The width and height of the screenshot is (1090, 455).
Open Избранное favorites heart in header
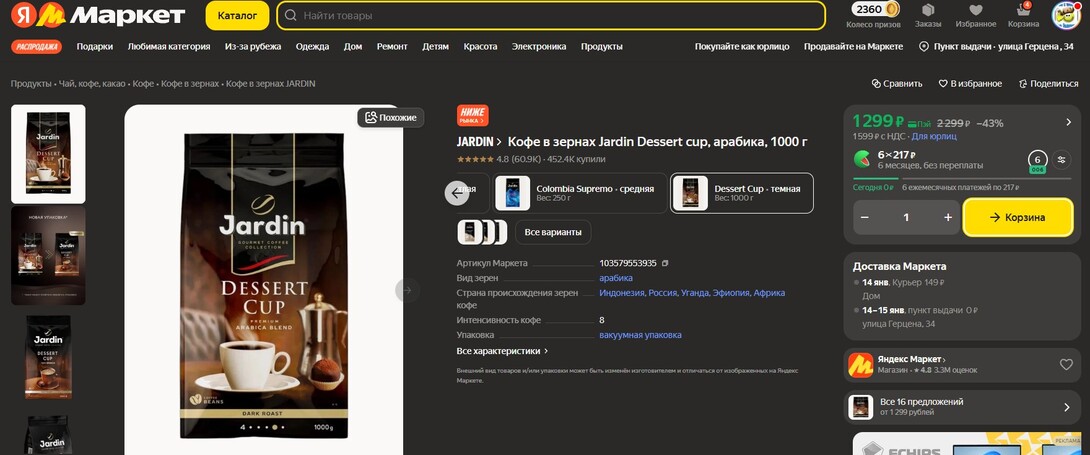[975, 12]
